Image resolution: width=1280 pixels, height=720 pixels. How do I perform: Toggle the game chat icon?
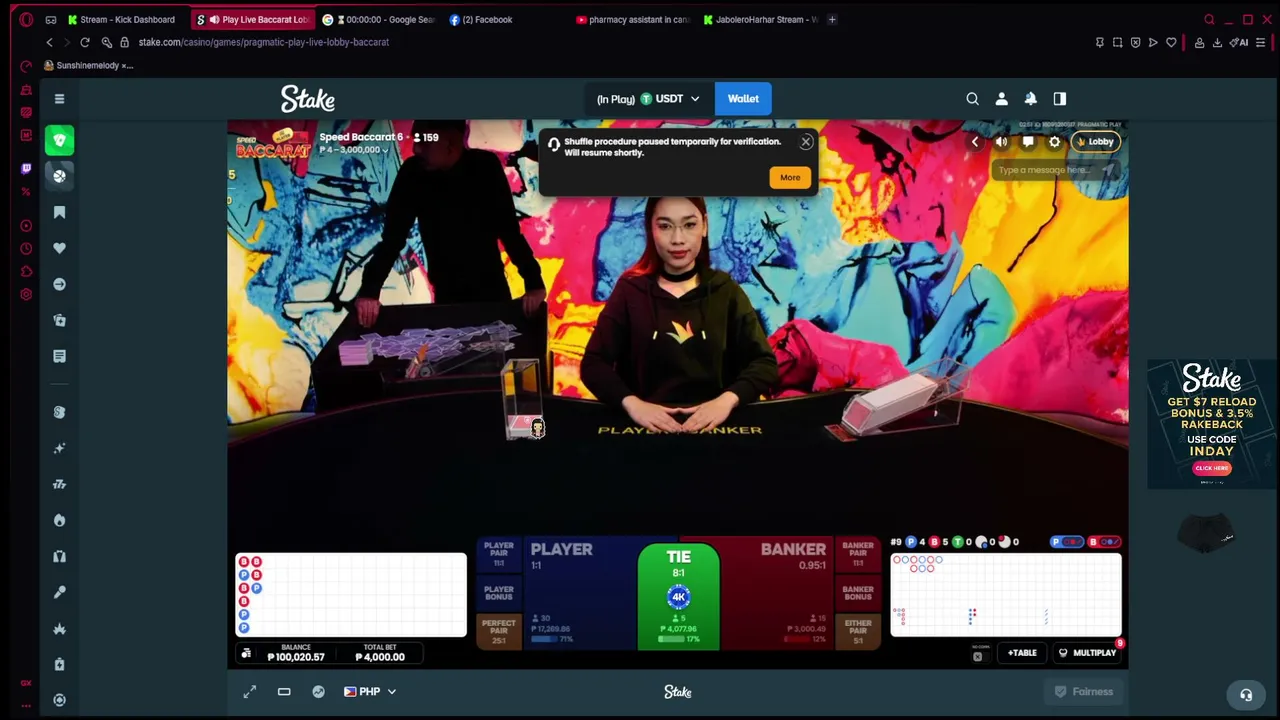click(1028, 142)
